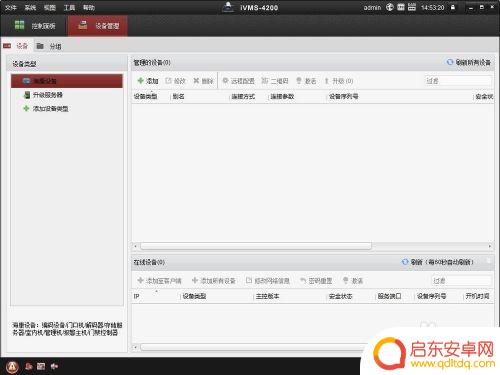Click 刷新 (每60秒自动刷新) for online devices
The image size is (500, 375).
coord(437,262)
